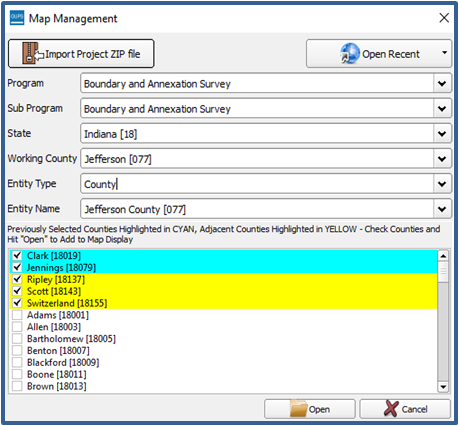
Task: Click the GUPS app icon in title bar
Action: pyautogui.click(x=17, y=18)
